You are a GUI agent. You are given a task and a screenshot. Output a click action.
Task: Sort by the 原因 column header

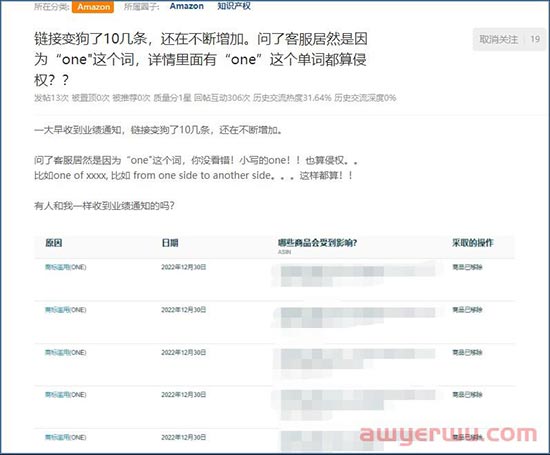tap(54, 243)
